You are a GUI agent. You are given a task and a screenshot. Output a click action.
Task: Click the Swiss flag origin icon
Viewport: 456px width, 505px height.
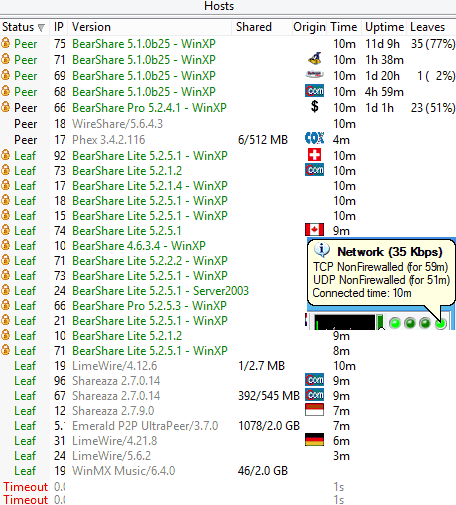coord(314,155)
